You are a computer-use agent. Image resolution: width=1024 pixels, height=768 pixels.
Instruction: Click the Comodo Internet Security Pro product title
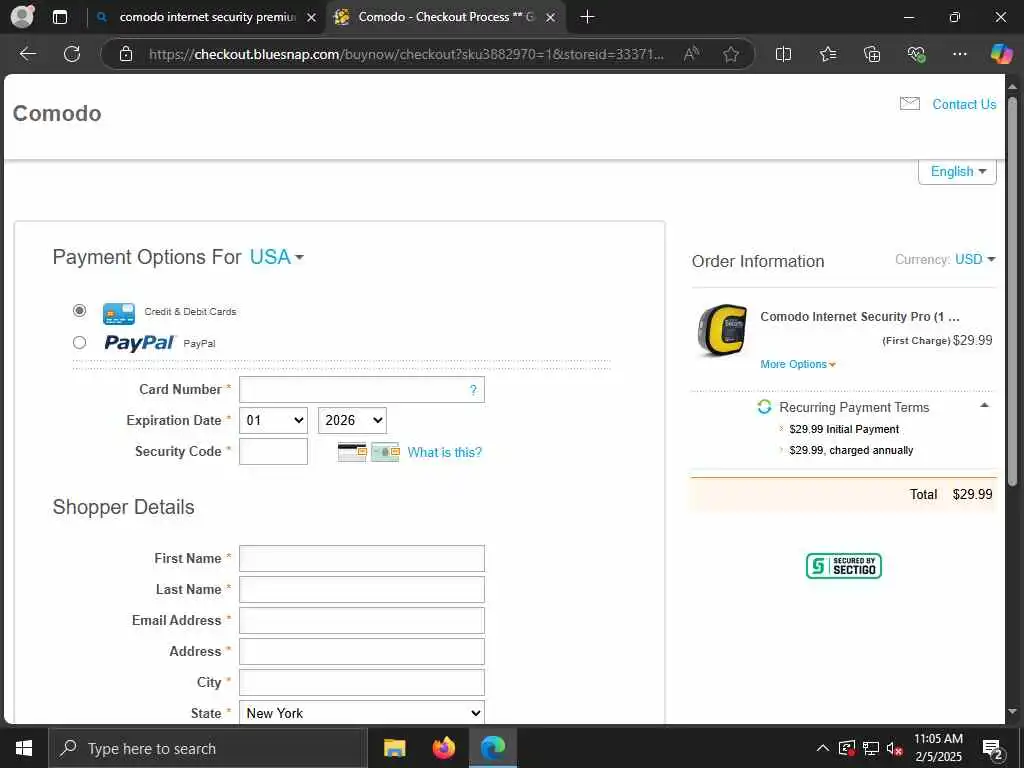(859, 317)
